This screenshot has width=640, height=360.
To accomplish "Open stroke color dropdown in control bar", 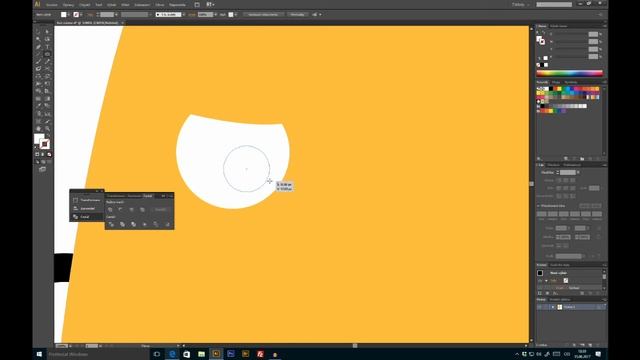I will click(81, 15).
